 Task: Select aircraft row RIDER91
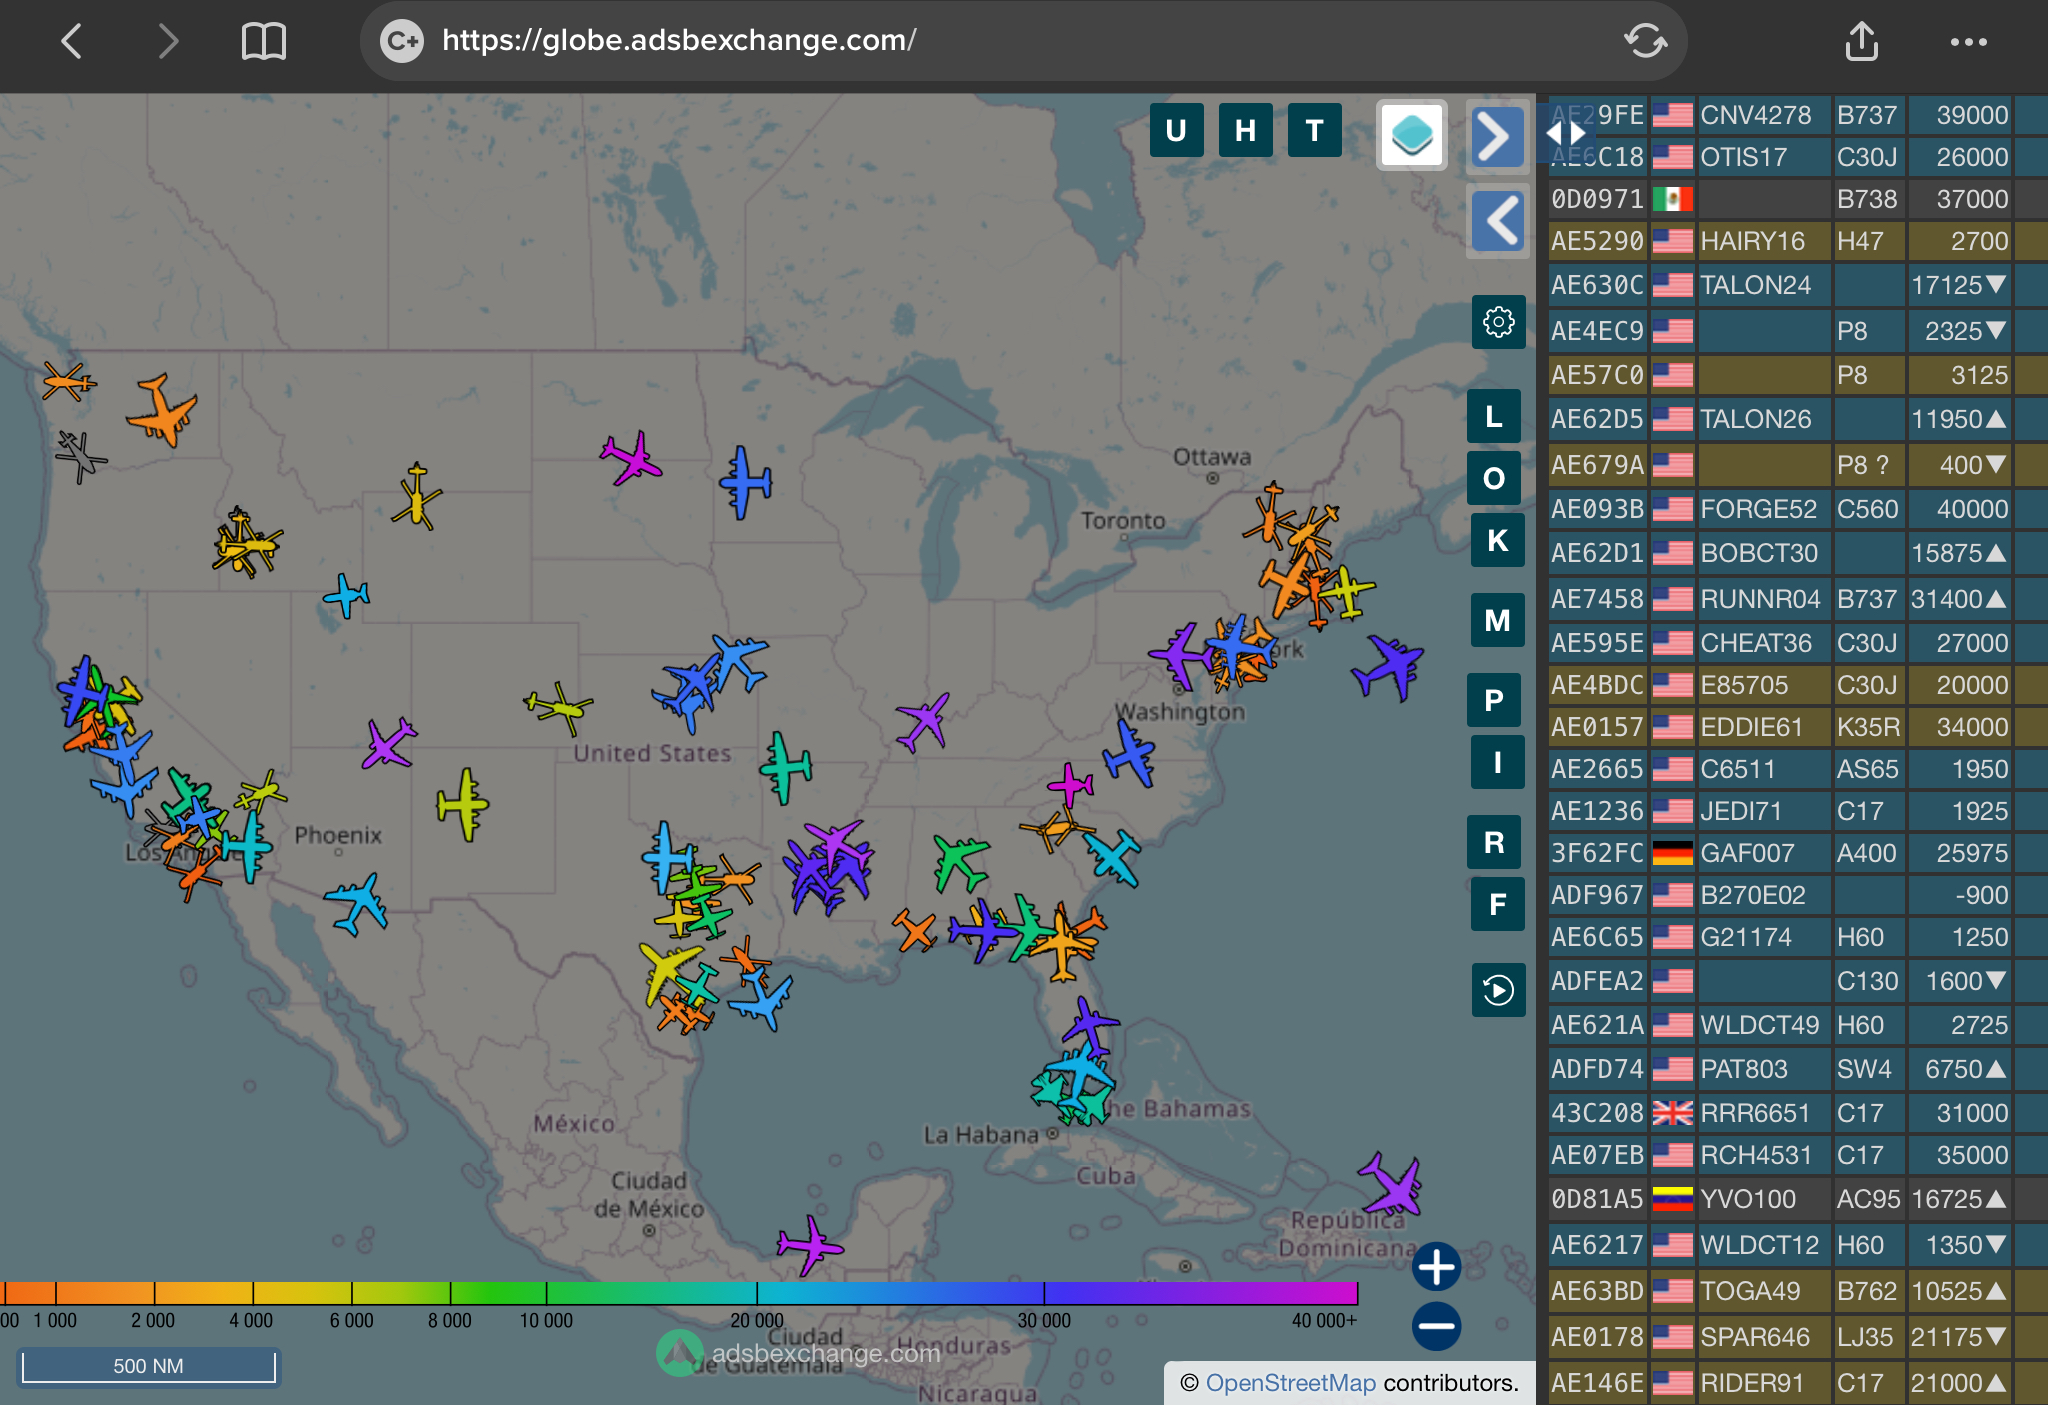click(x=1797, y=1383)
